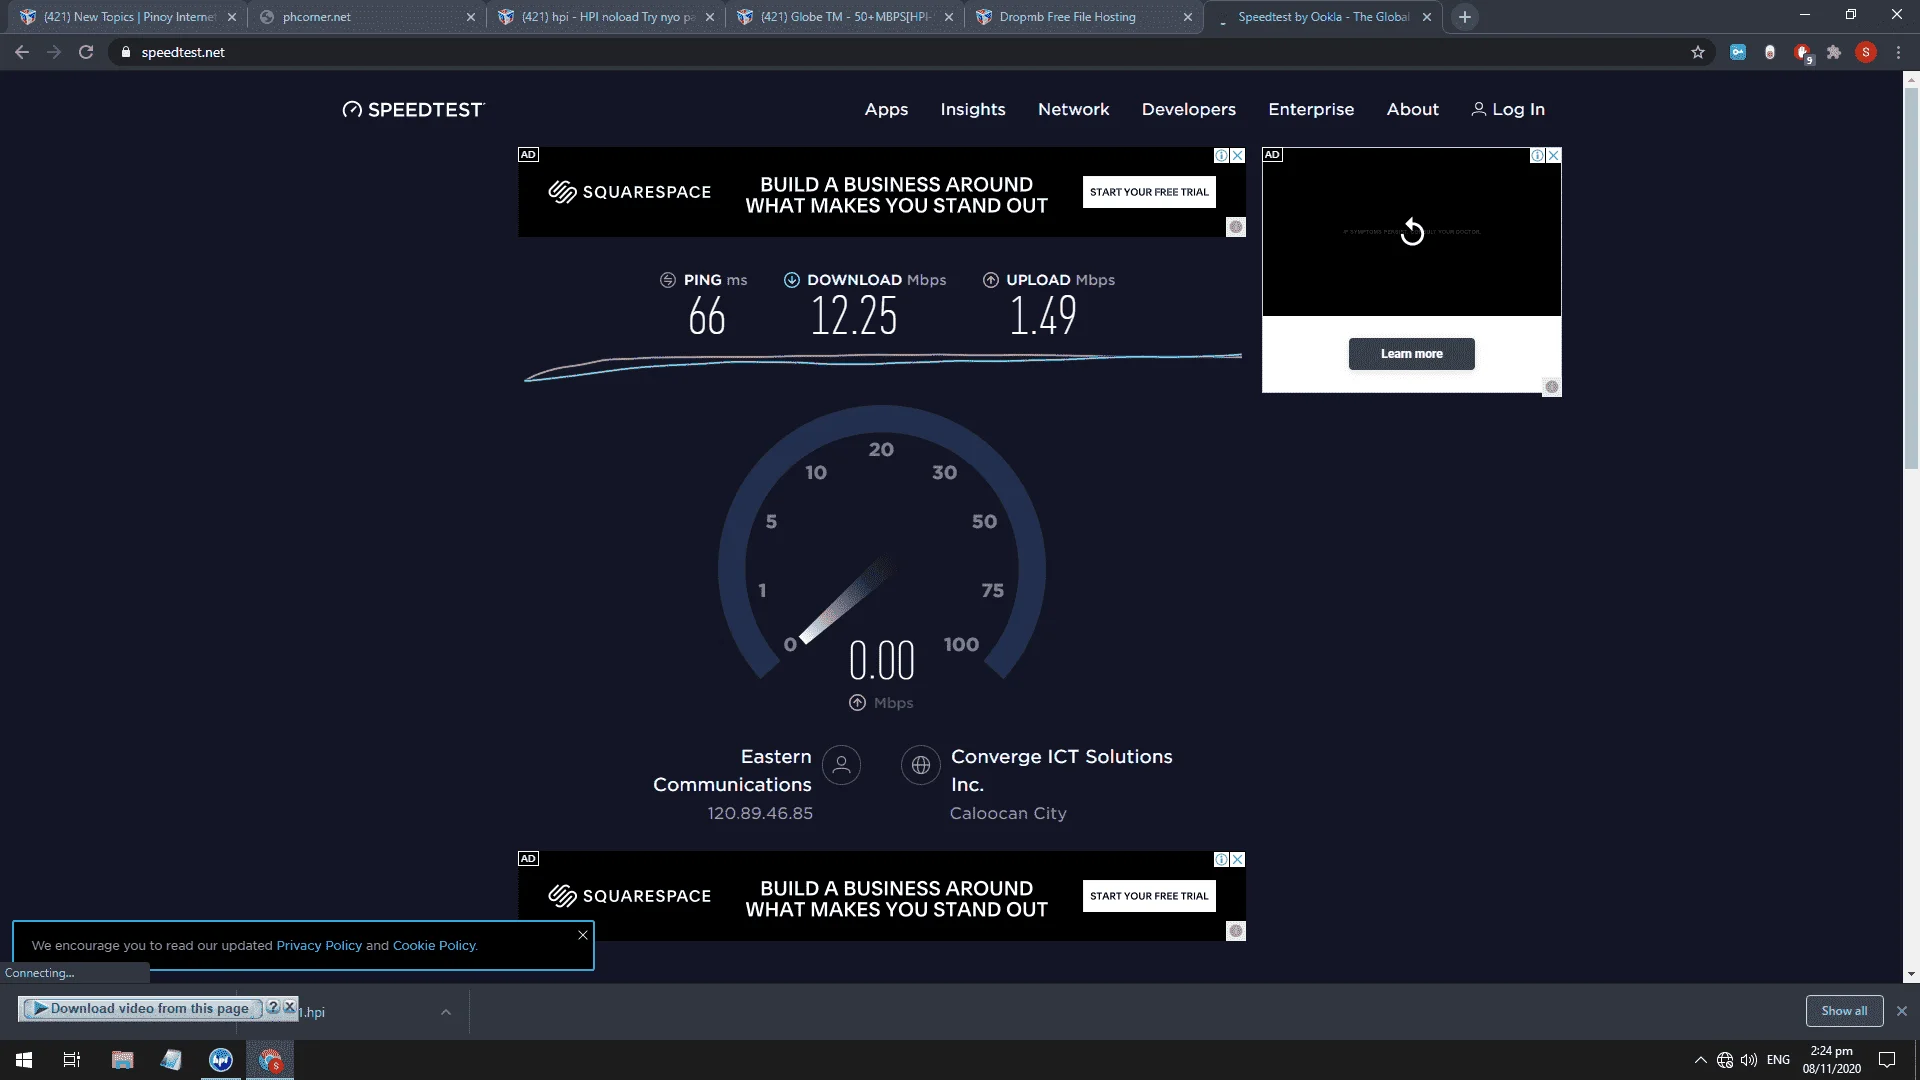Click the ping icon next to PING ms
This screenshot has height=1080, width=1920.
668,280
